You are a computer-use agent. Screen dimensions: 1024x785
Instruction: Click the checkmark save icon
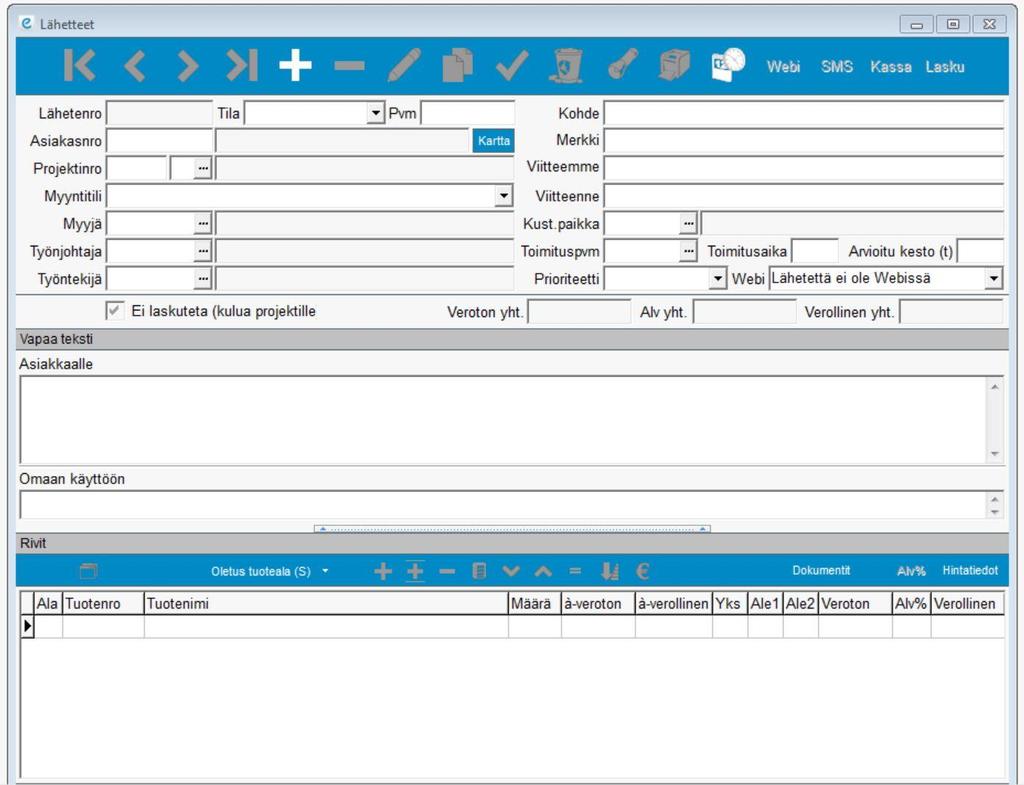(512, 65)
